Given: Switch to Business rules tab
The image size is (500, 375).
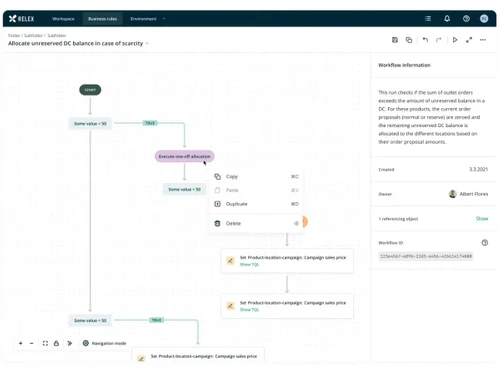Looking at the screenshot, I should [102, 19].
